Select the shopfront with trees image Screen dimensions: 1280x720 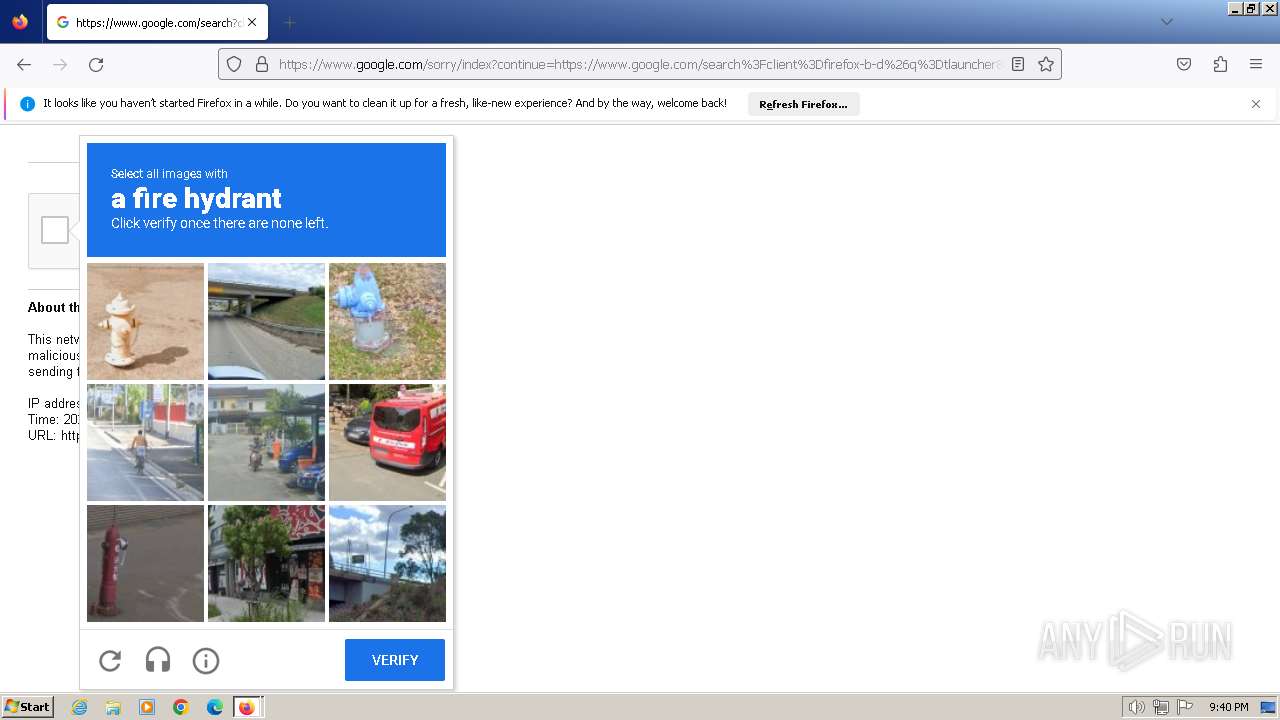266,563
